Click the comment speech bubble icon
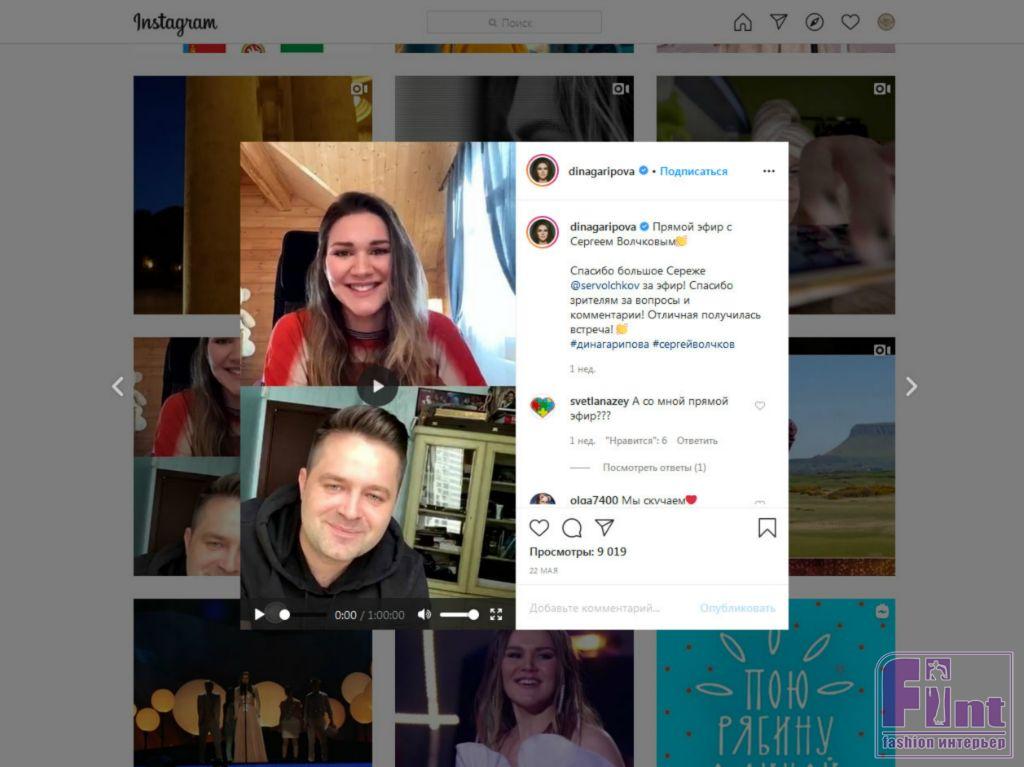Screen dimensions: 1024x767 pyautogui.click(x=572, y=527)
